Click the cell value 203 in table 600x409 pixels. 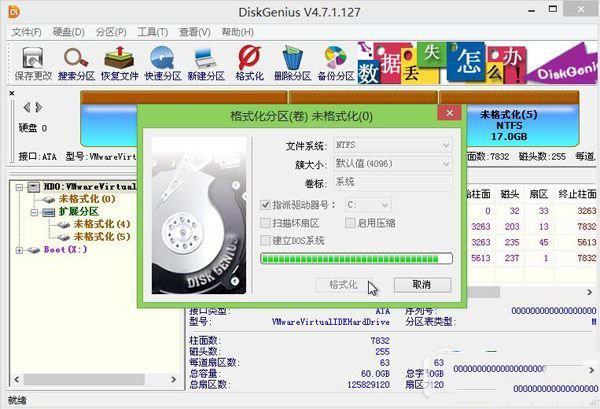coord(512,227)
